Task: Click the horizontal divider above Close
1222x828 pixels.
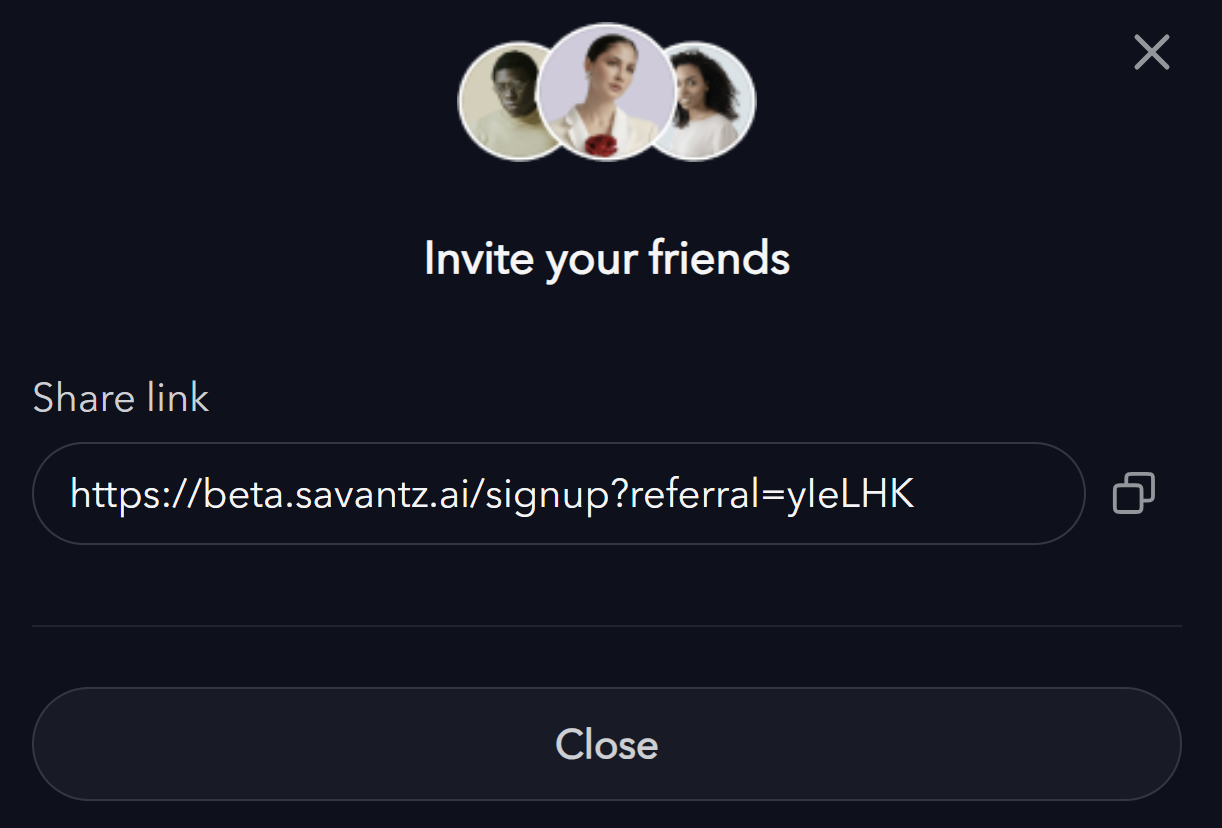Action: point(607,626)
